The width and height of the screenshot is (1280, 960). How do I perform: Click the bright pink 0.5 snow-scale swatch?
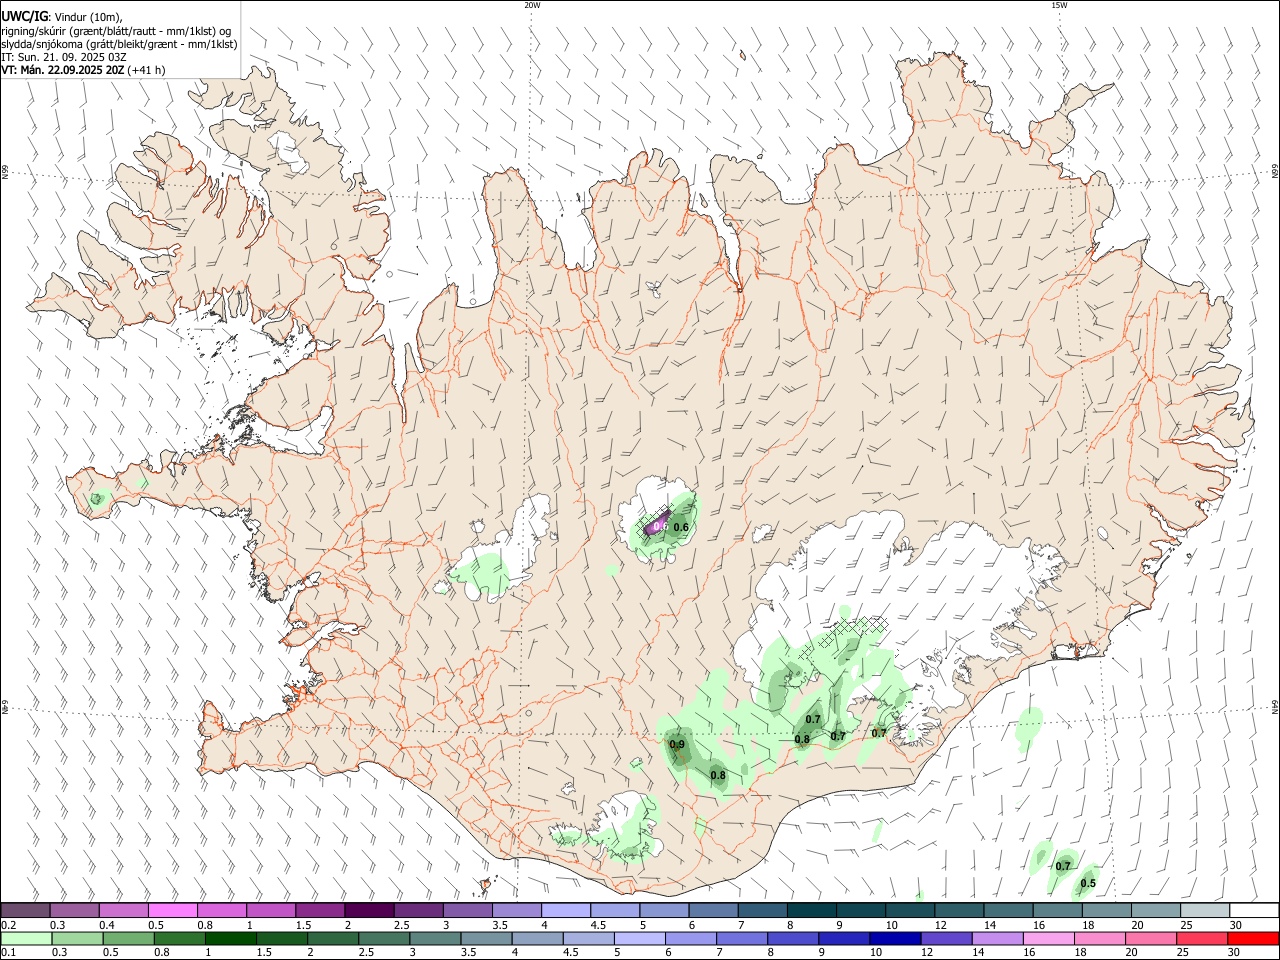(172, 911)
